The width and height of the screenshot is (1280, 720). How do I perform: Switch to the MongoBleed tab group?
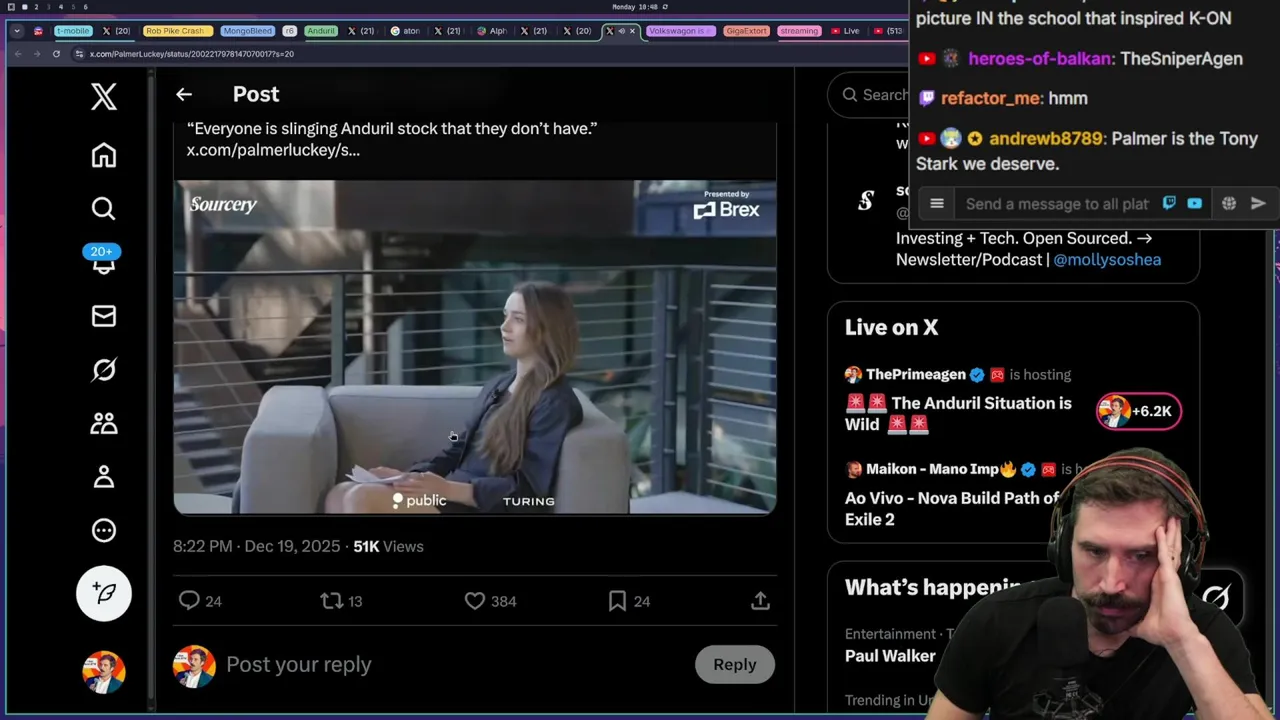247,31
